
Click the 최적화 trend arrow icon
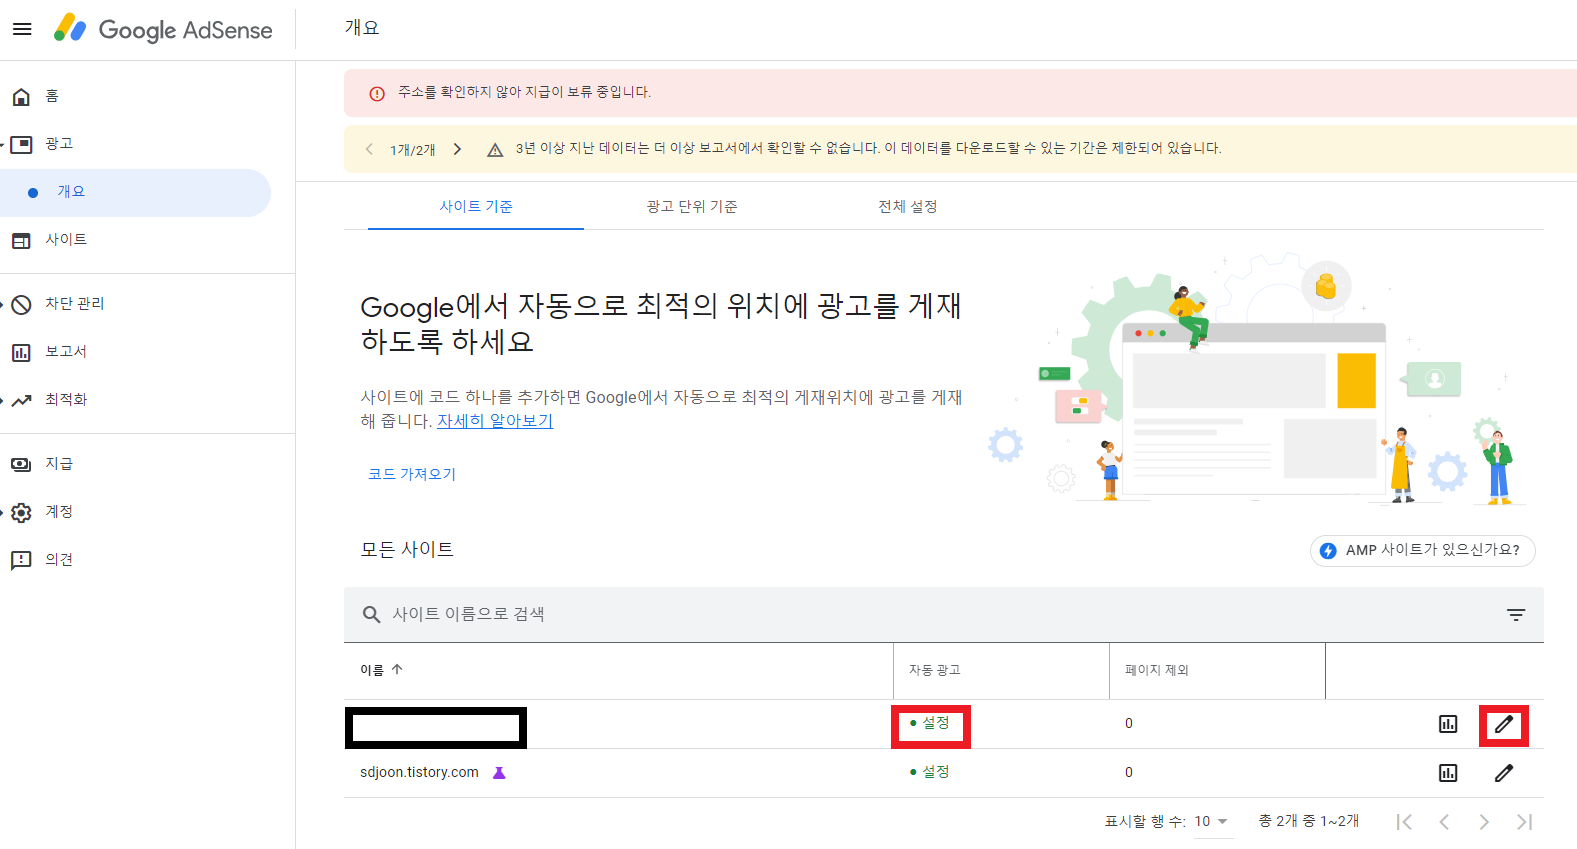click(21, 400)
